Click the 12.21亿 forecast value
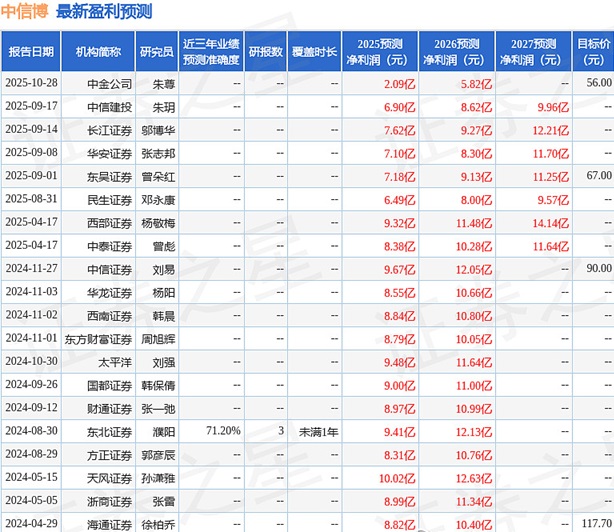This screenshot has height=532, width=614. (550, 130)
